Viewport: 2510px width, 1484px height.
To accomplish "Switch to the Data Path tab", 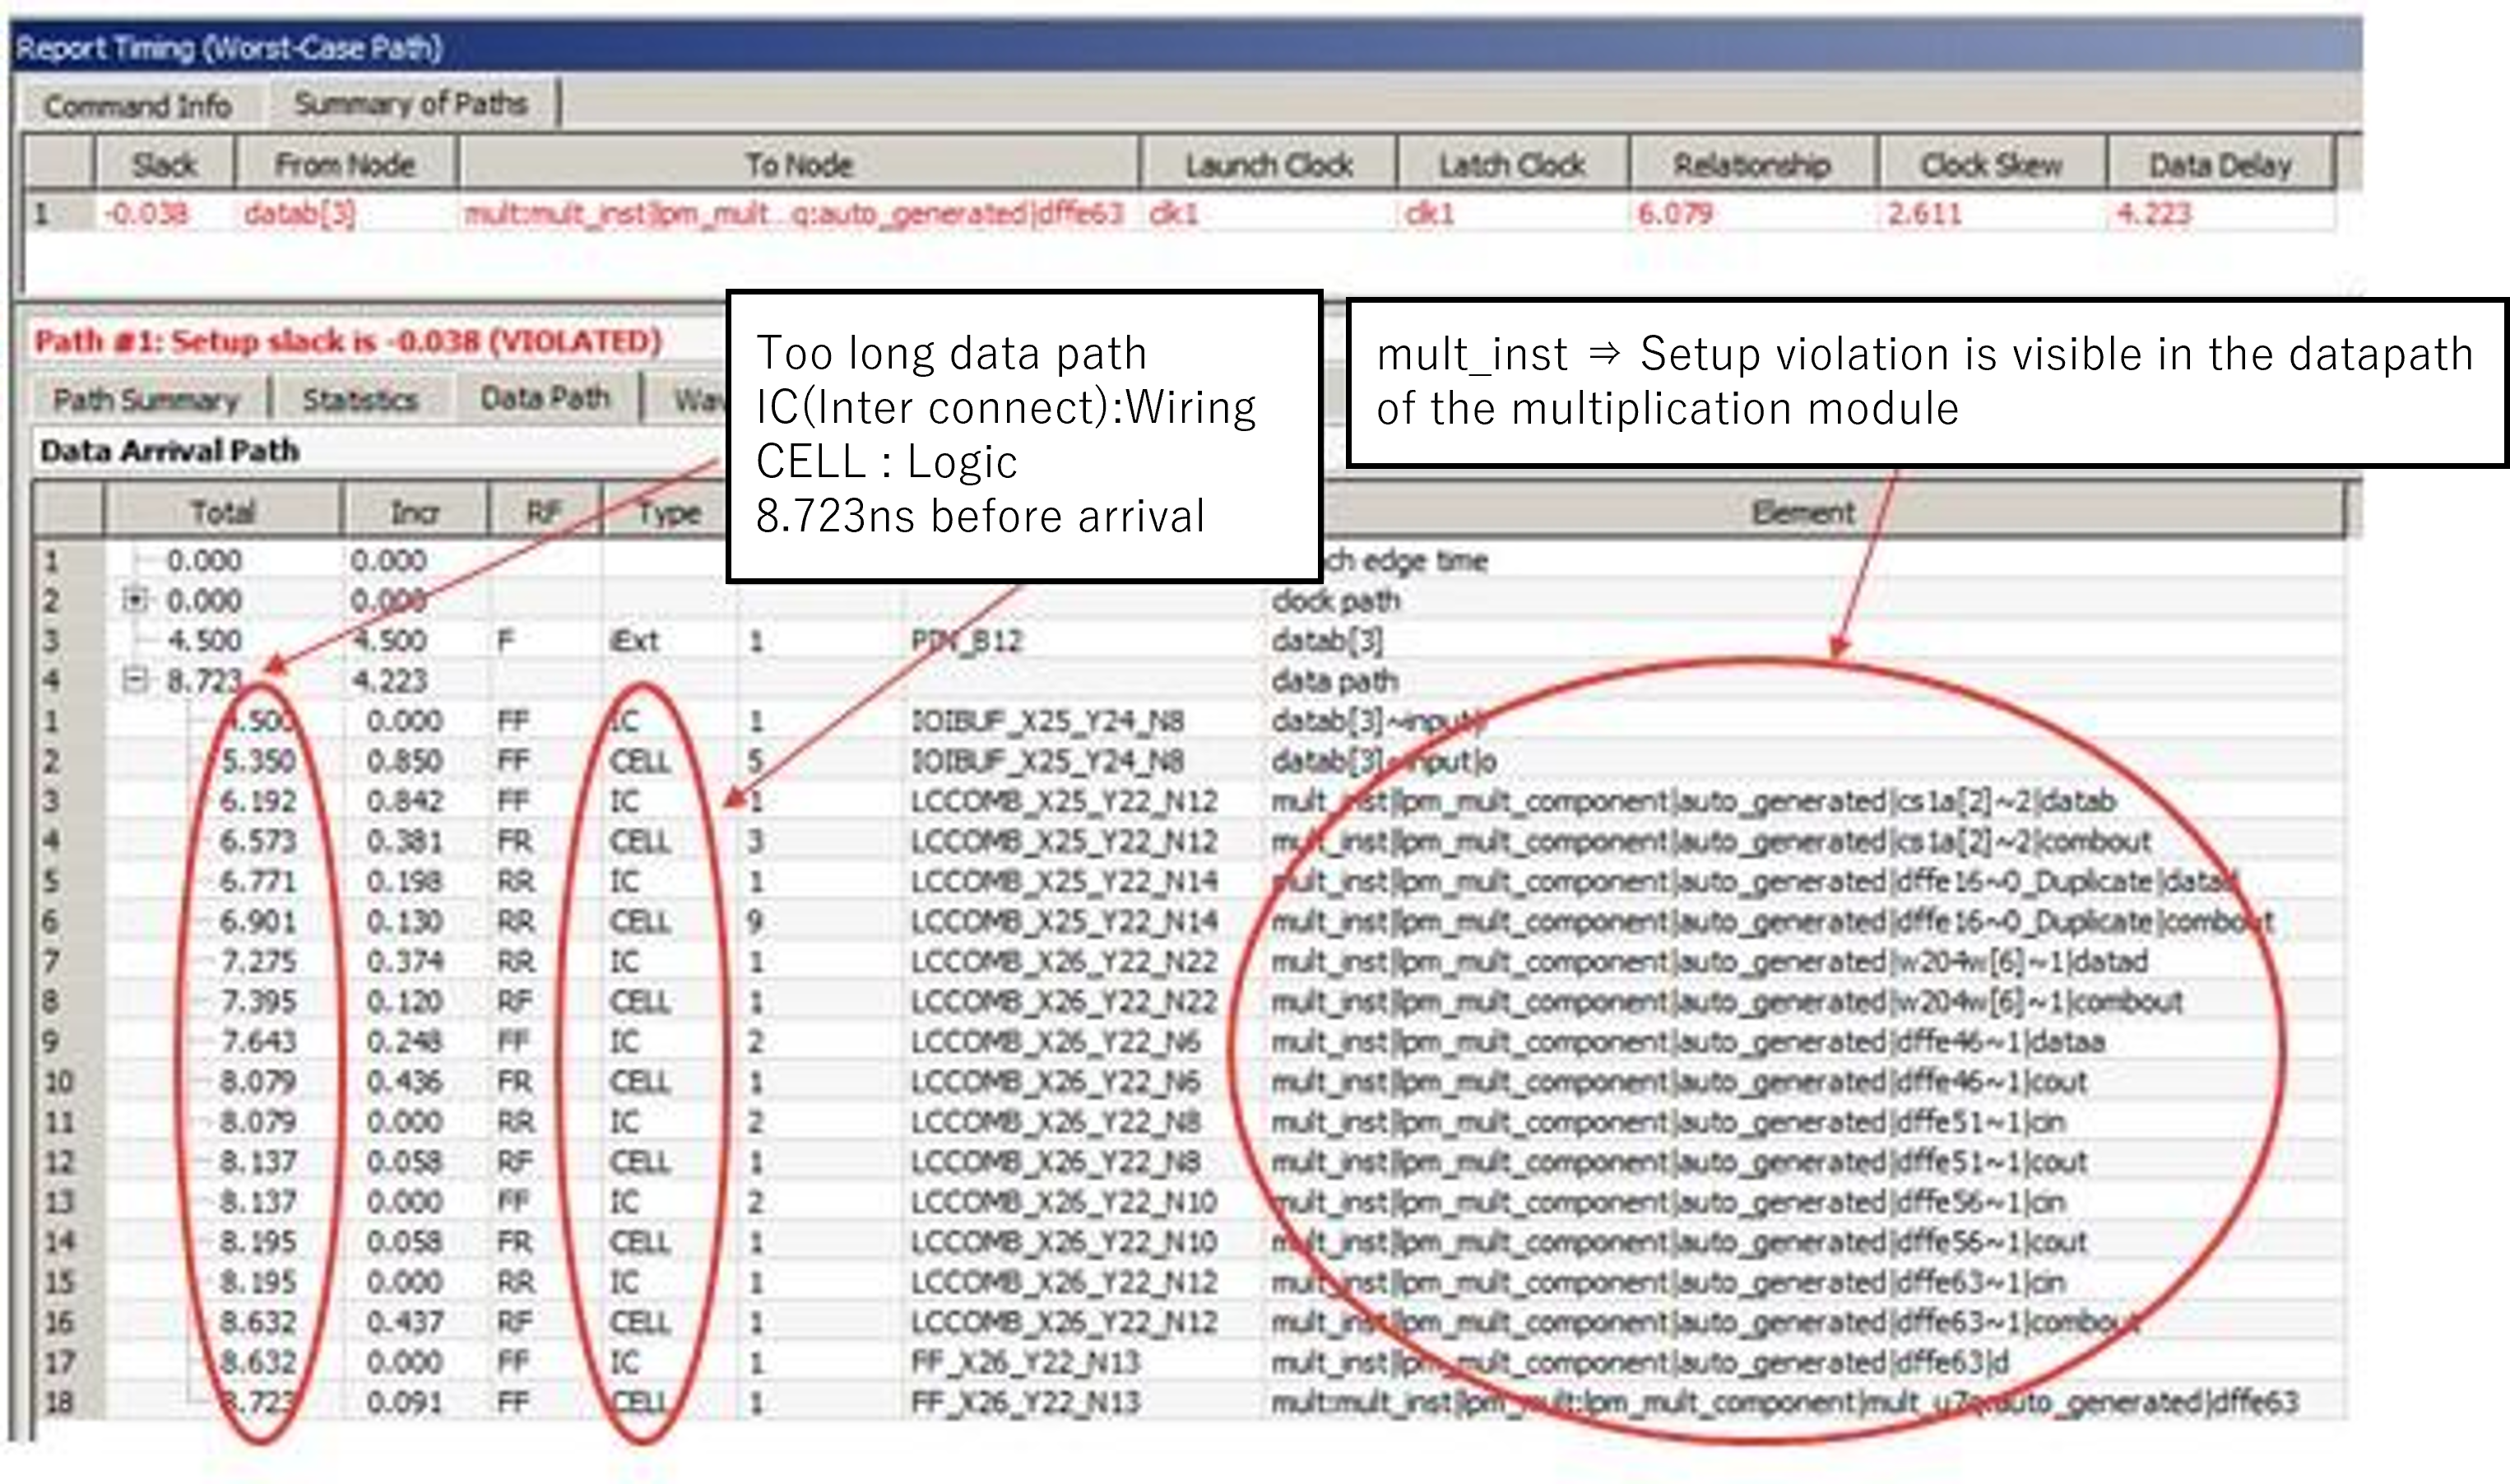I will 545,397.
